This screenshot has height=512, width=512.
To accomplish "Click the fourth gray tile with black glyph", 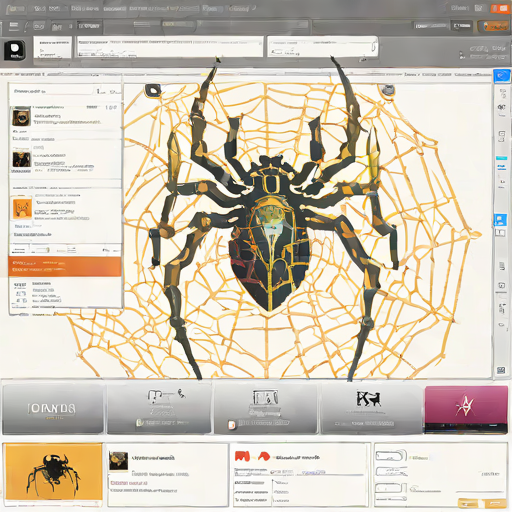I will pyautogui.click(x=371, y=409).
